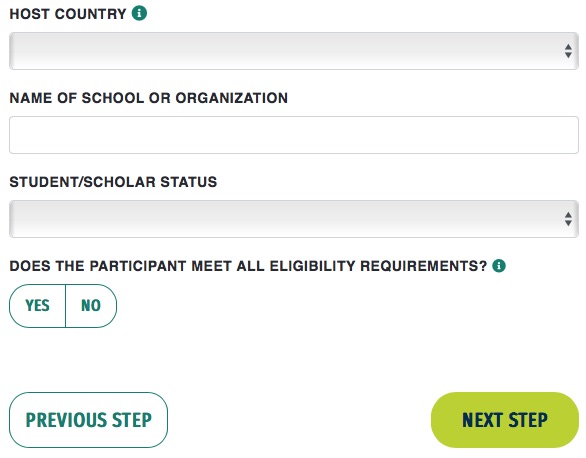Click the up arrow on the Host Country selector
Viewport: 586px width, 458px height.
pyautogui.click(x=568, y=47)
